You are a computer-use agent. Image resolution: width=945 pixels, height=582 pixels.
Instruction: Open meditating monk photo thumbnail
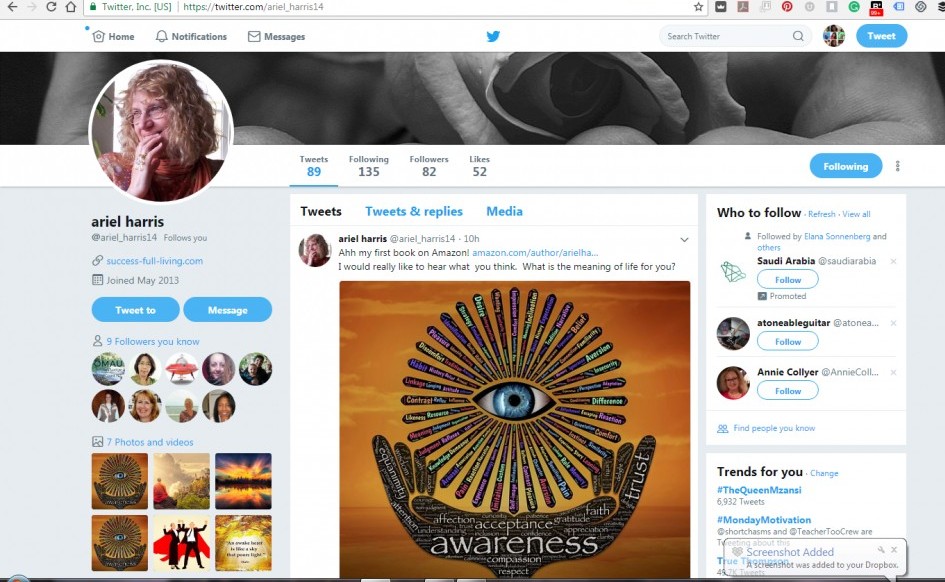click(x=181, y=481)
